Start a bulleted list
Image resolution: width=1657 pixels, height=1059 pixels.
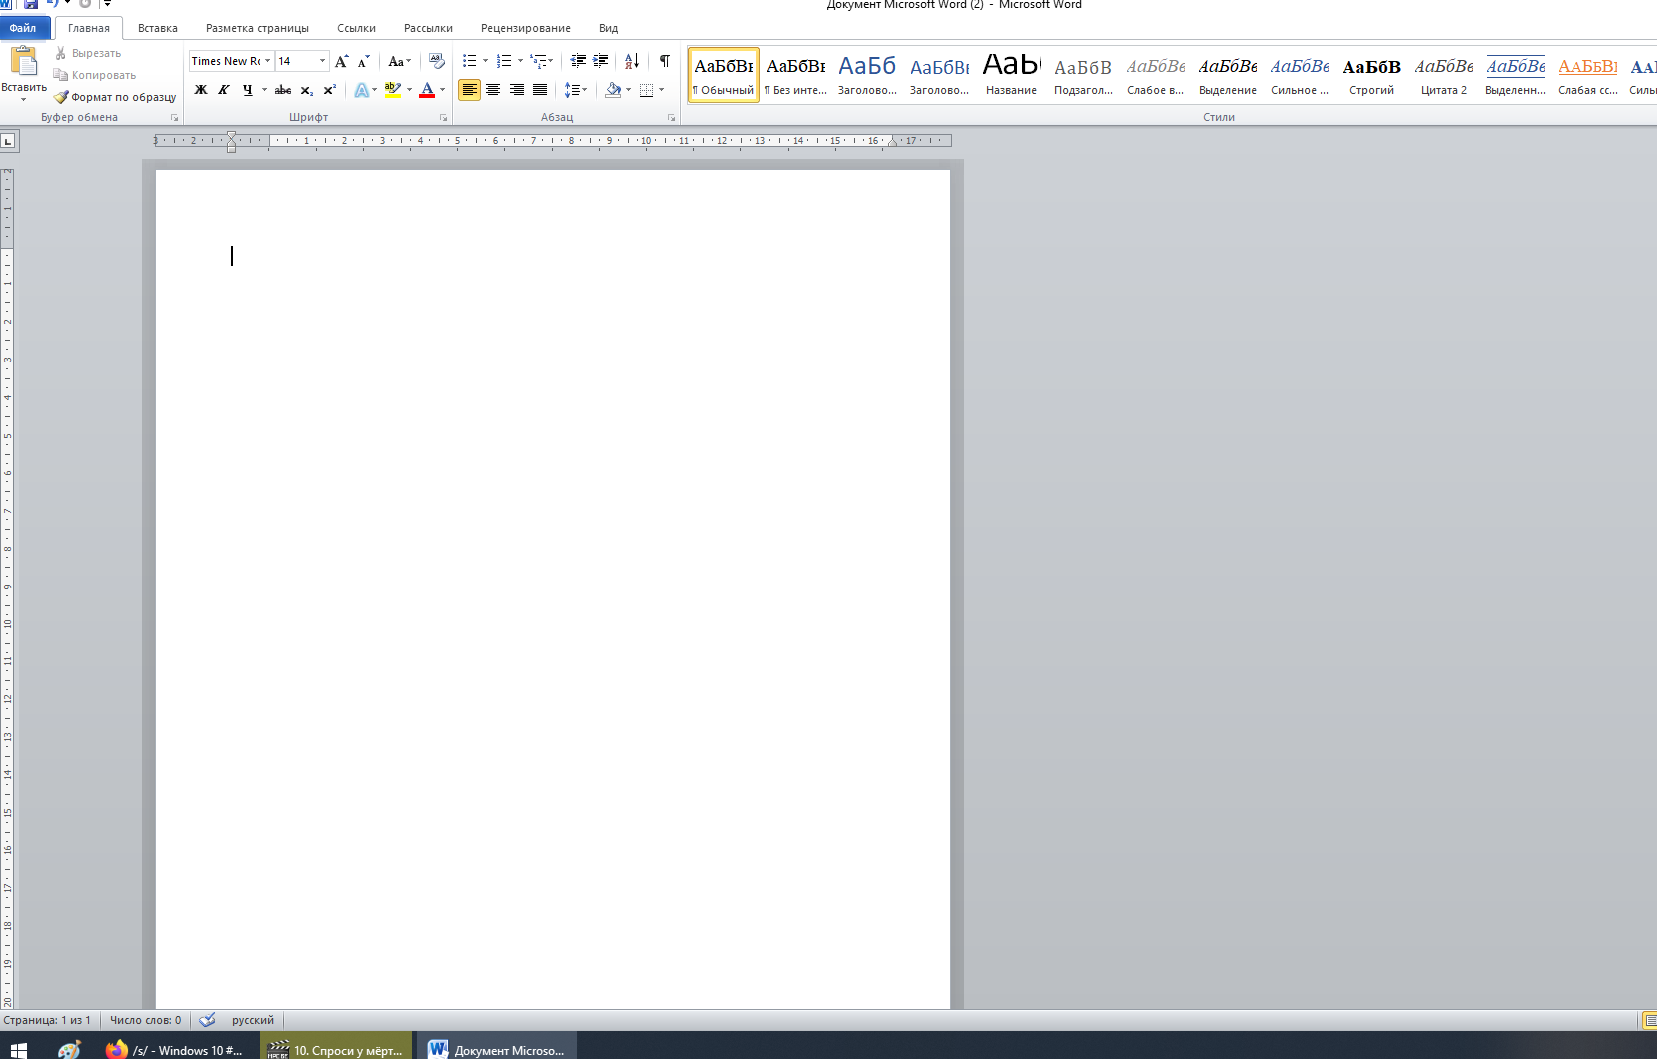(x=470, y=61)
